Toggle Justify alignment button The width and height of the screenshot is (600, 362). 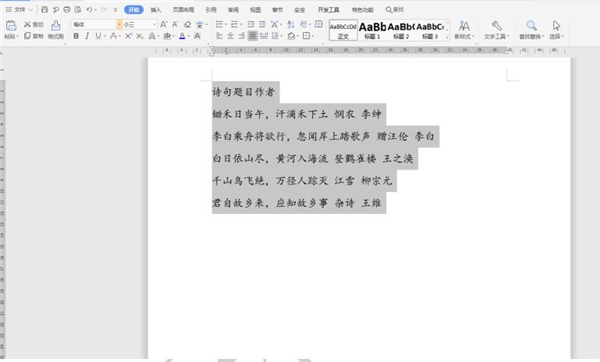pos(253,36)
